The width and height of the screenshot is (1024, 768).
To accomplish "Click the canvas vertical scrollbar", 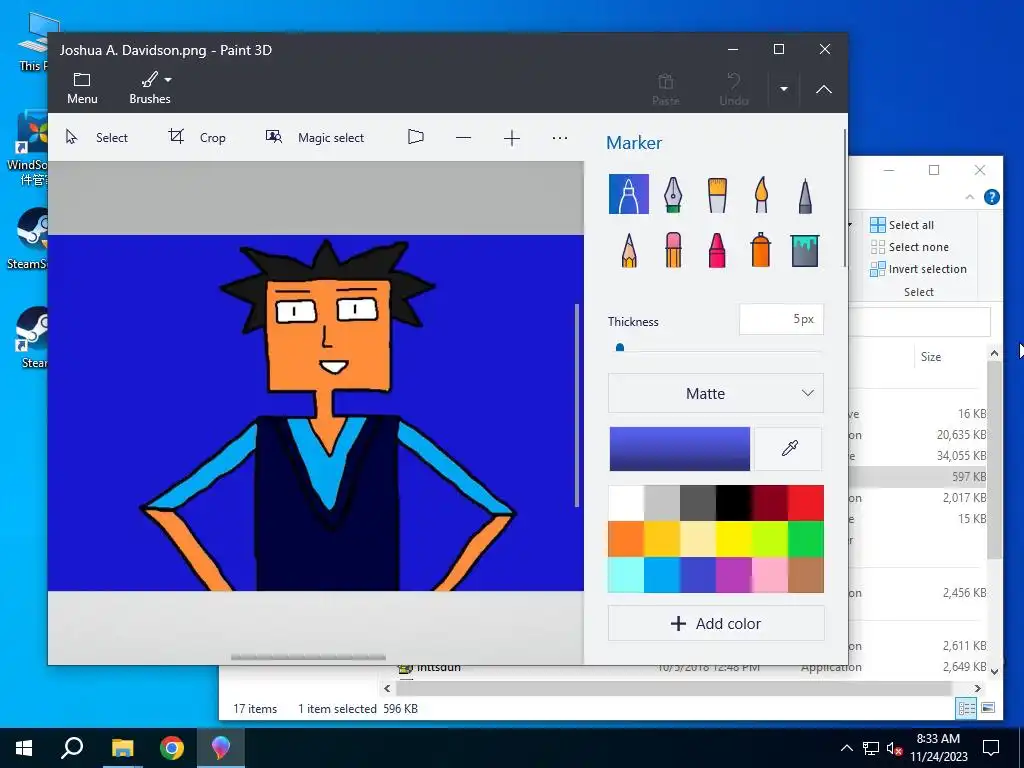I will (577, 405).
